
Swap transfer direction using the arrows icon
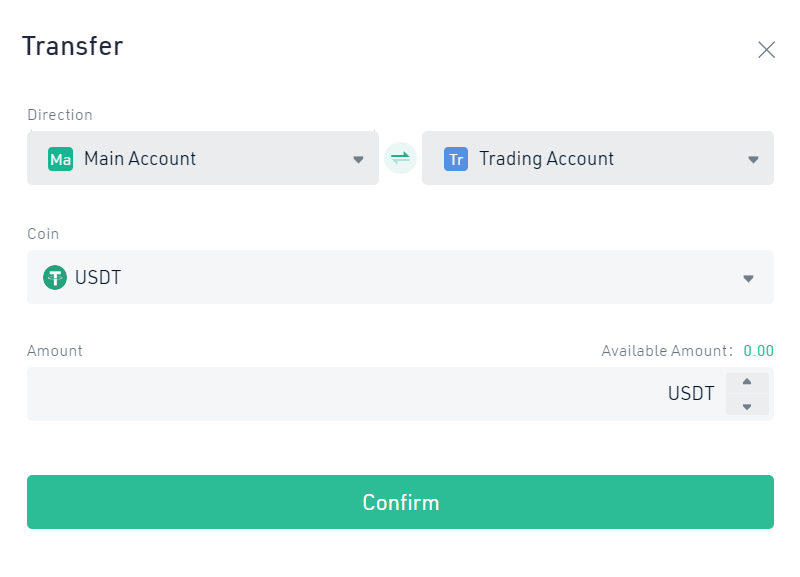tap(401, 158)
